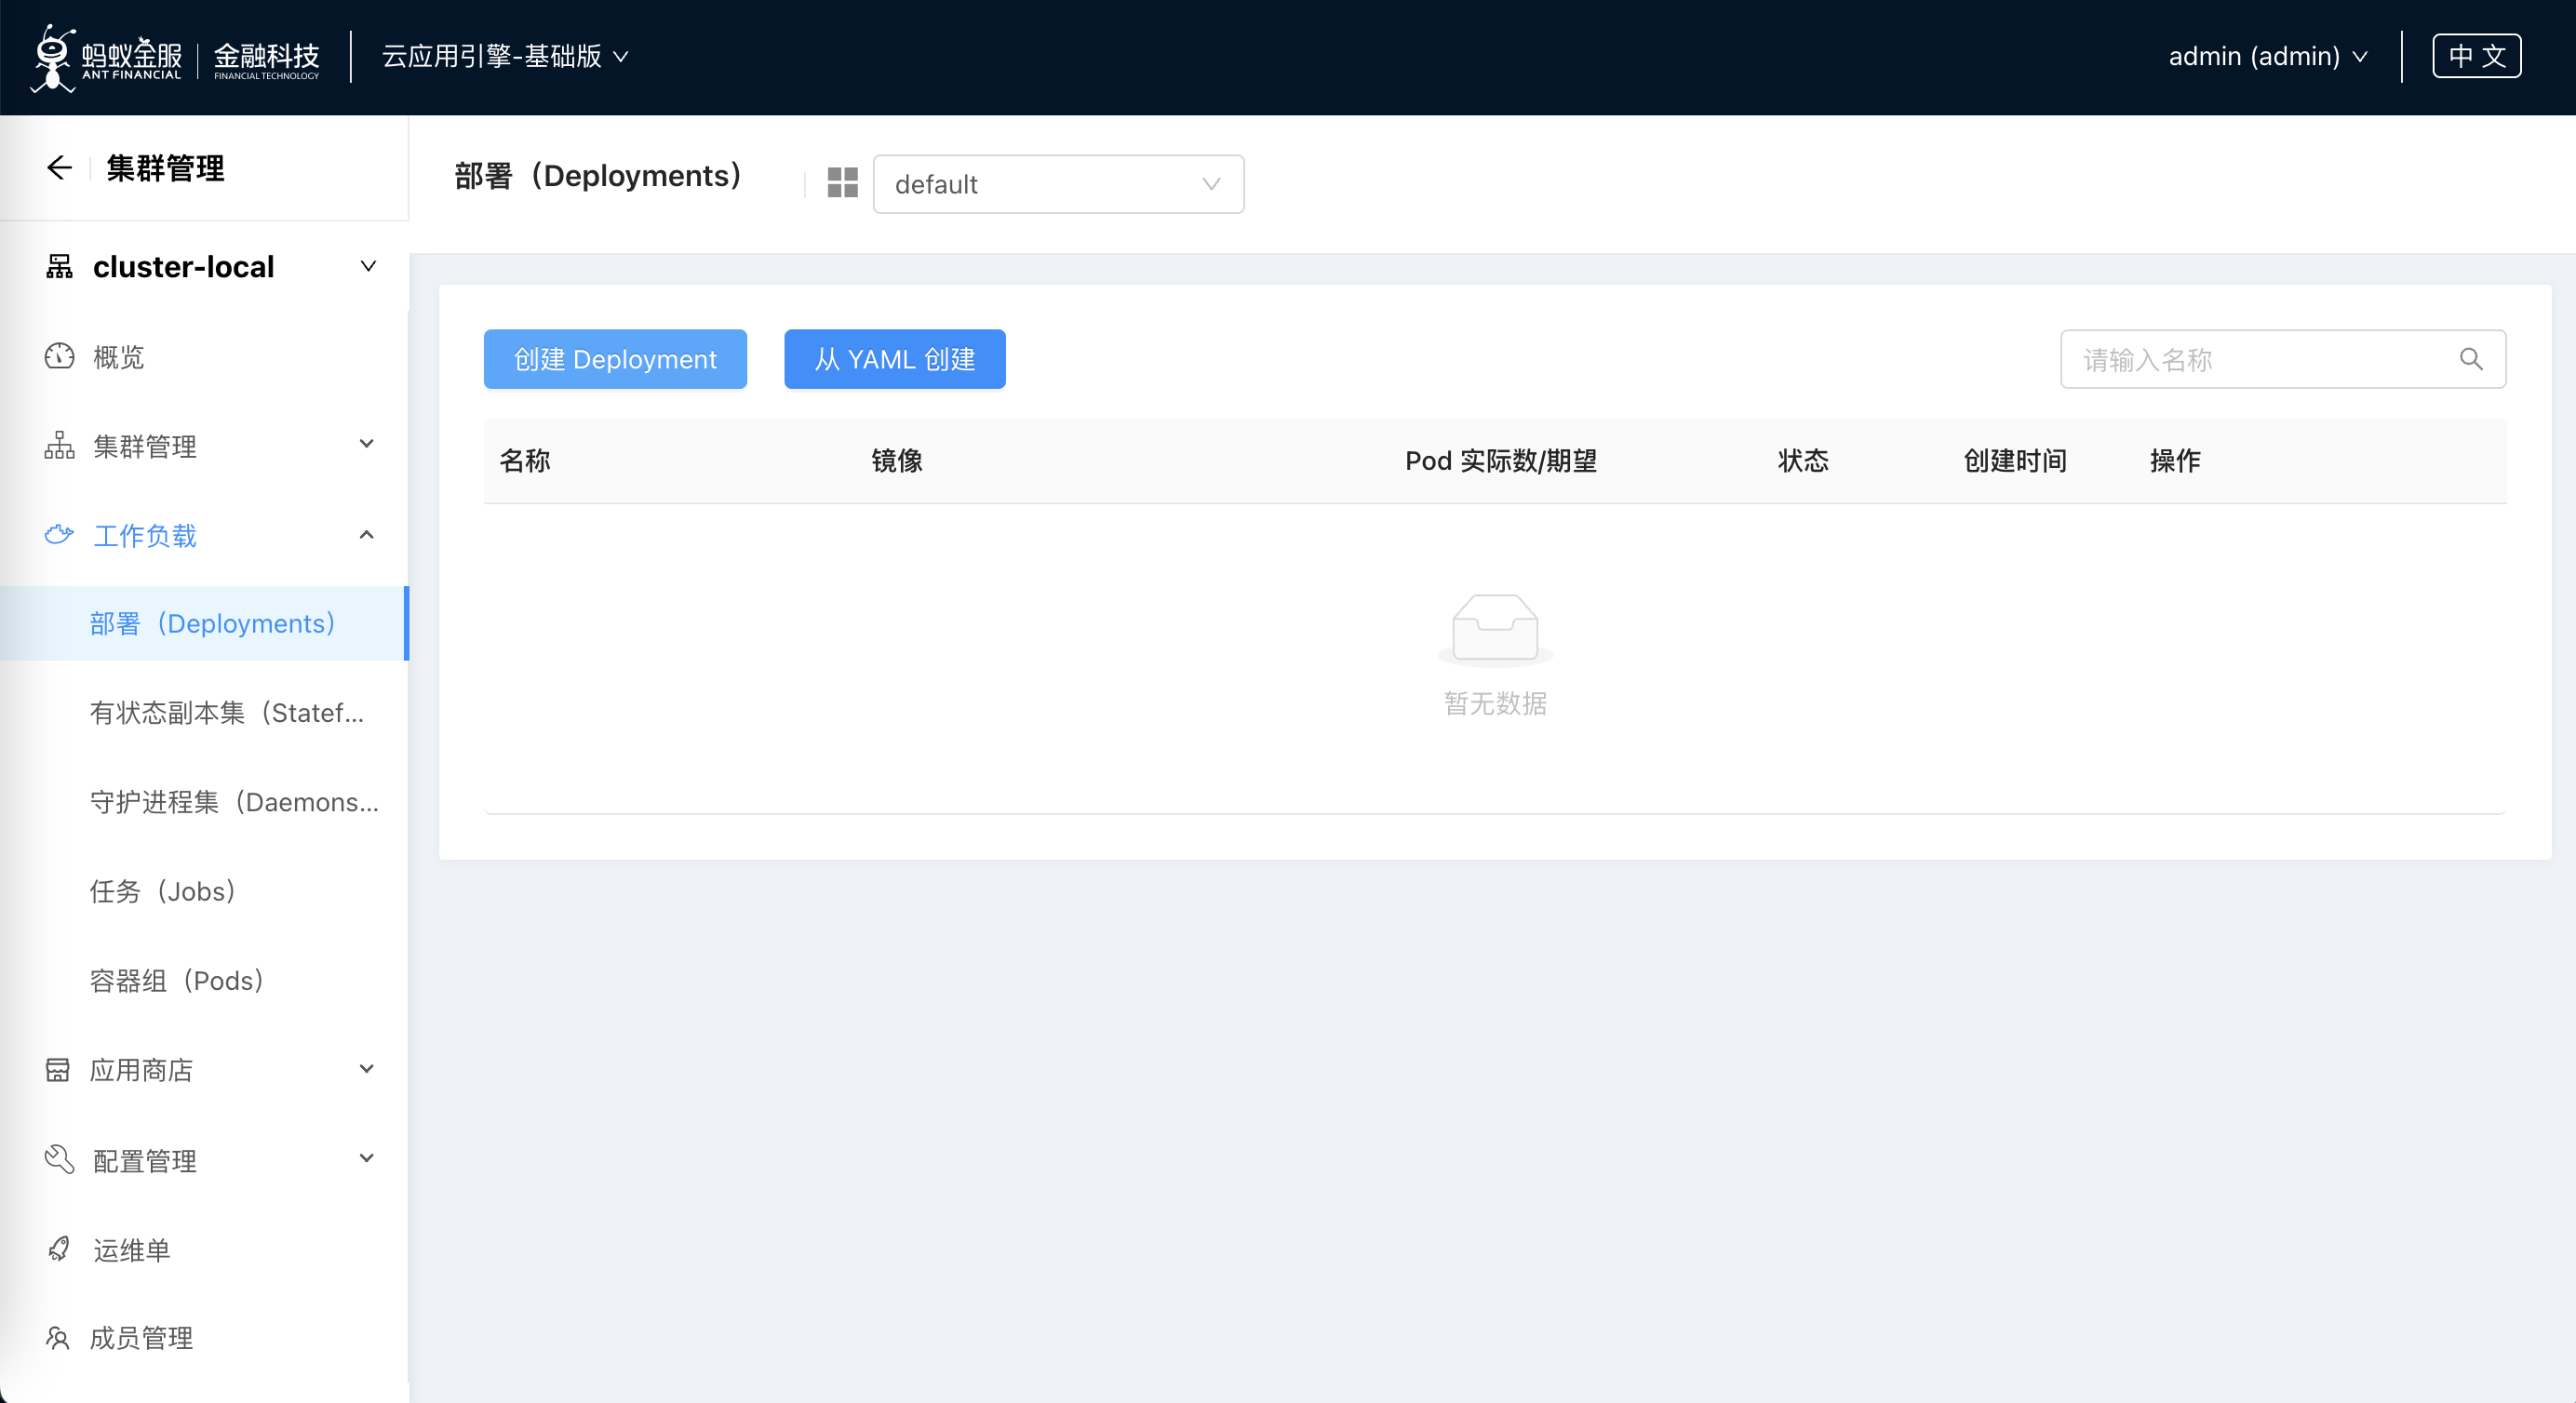The image size is (2576, 1403).
Task: Click the 概览 dashboard icon
Action: pyautogui.click(x=59, y=356)
